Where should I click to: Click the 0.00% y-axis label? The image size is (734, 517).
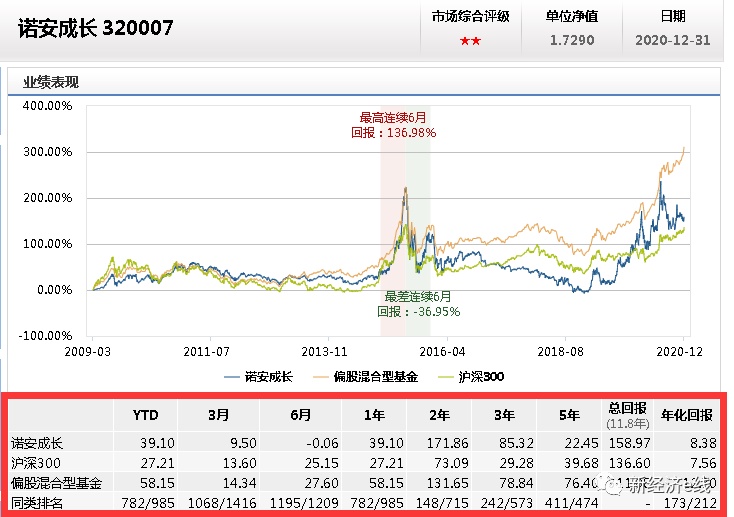pyautogui.click(x=55, y=289)
